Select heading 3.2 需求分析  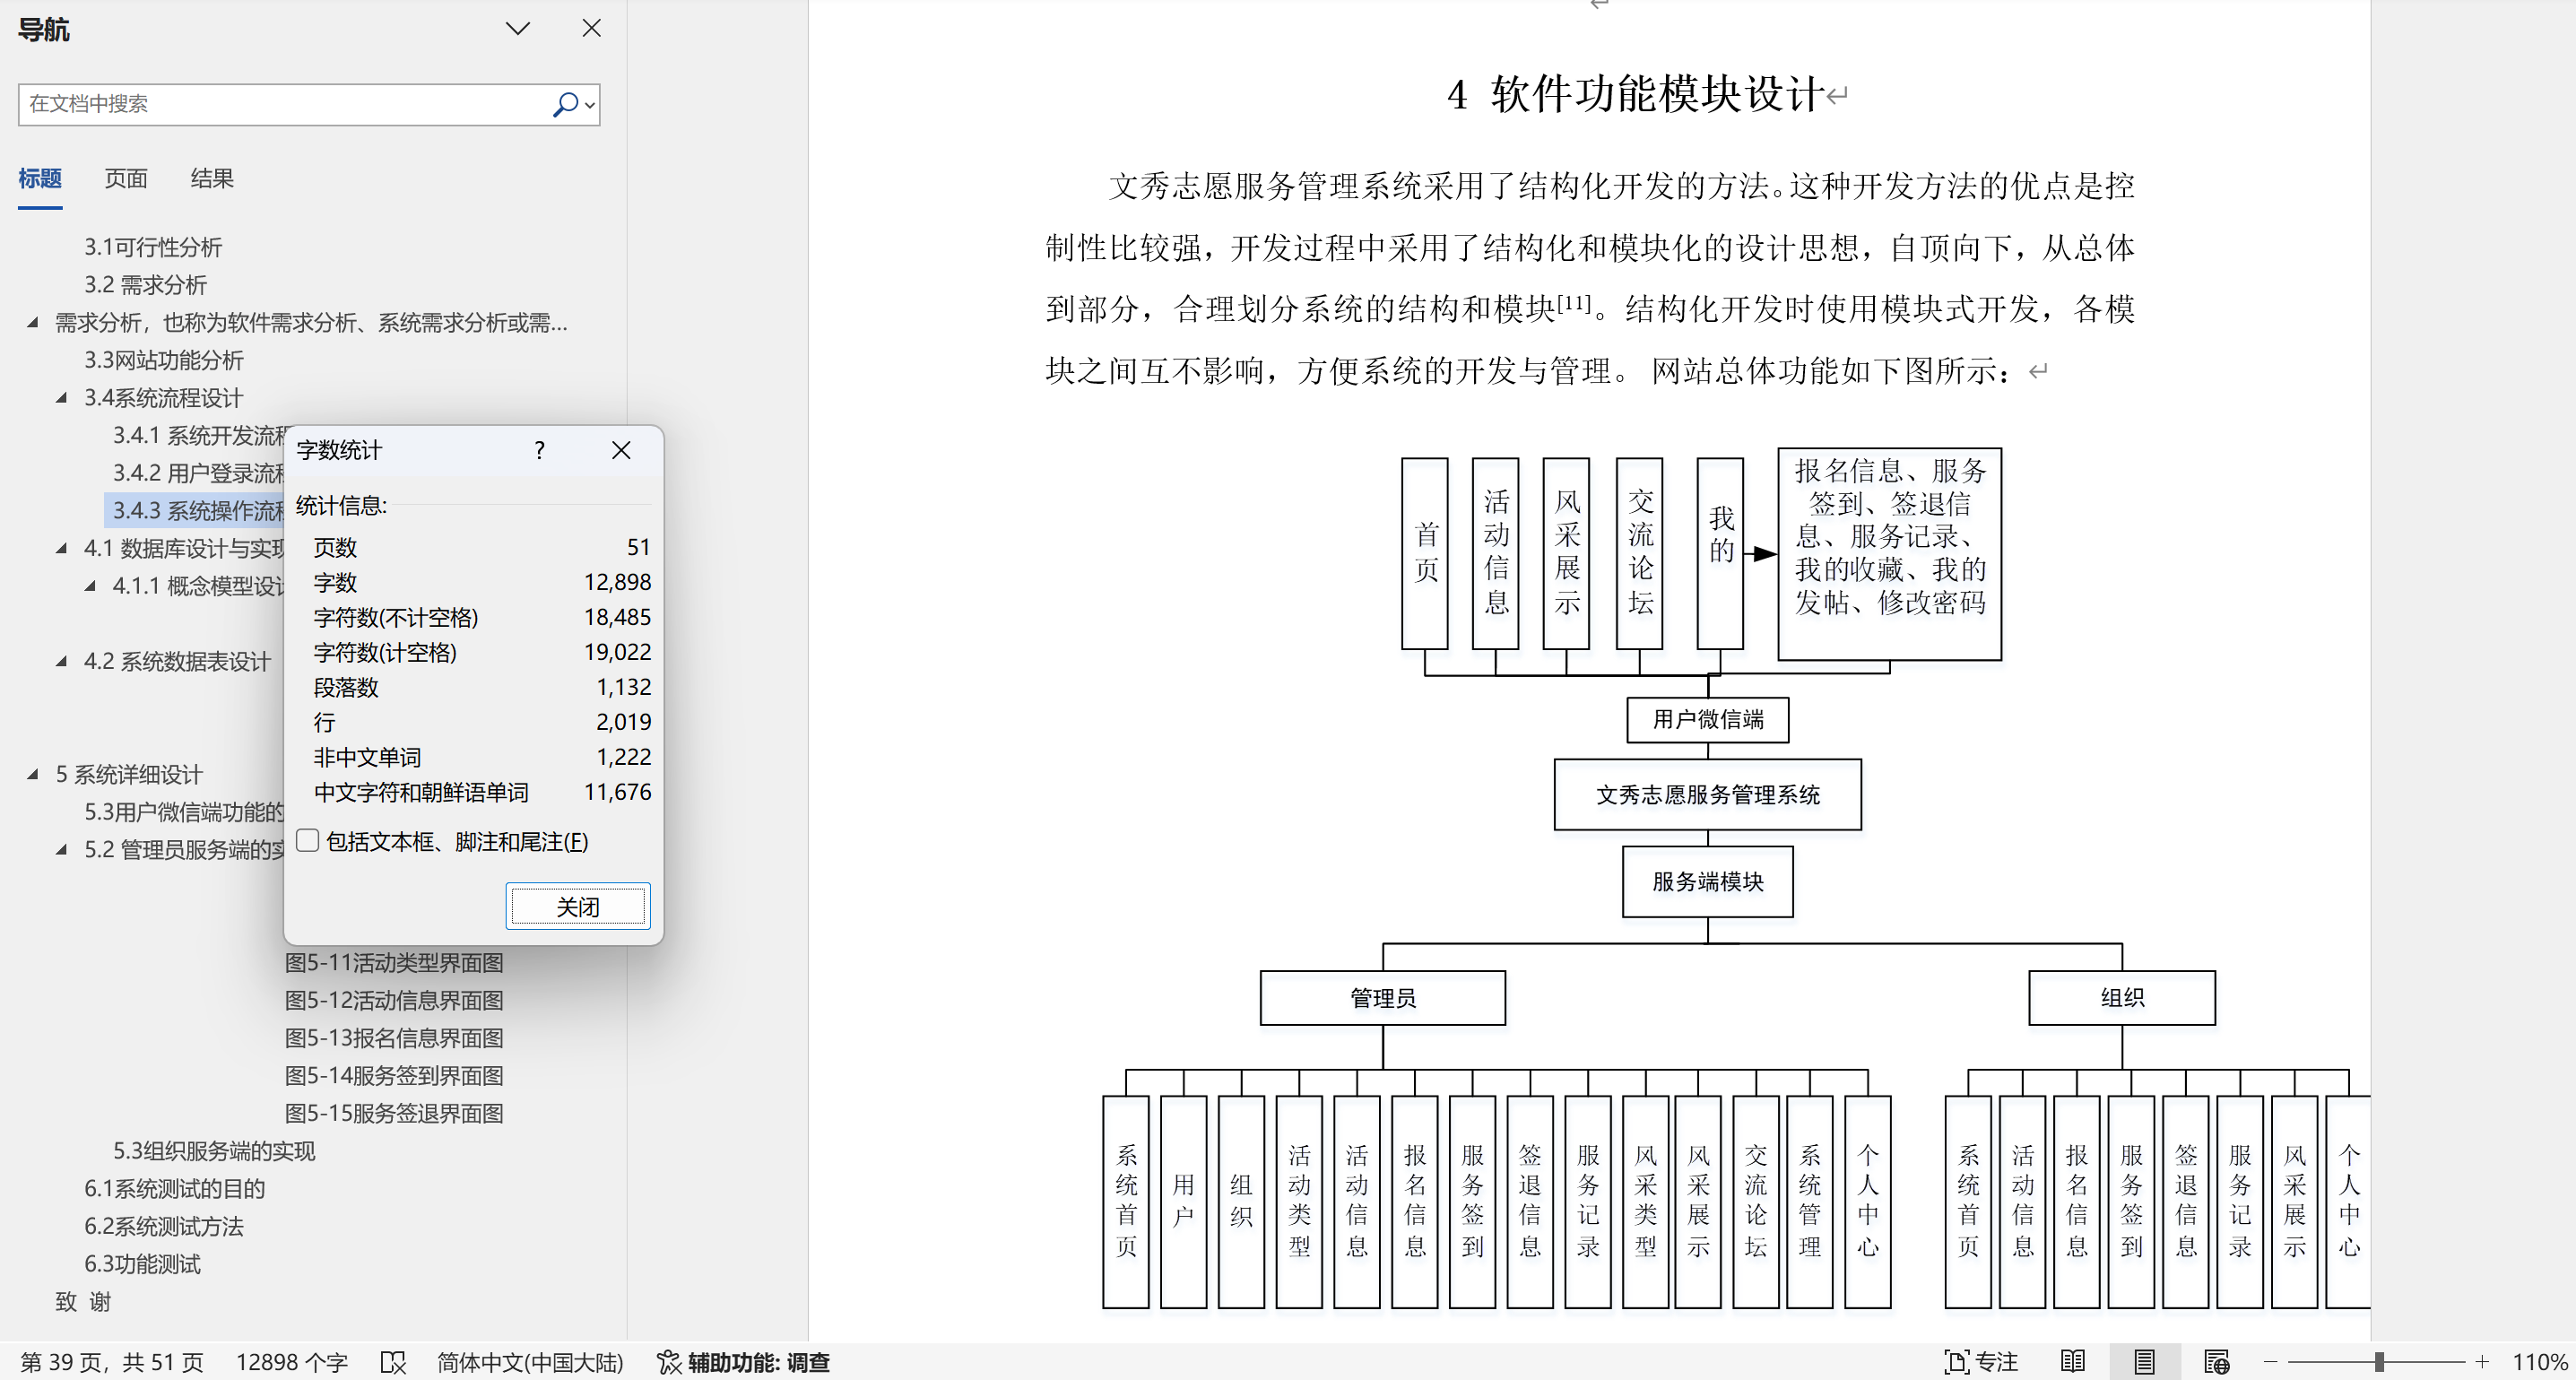(145, 285)
